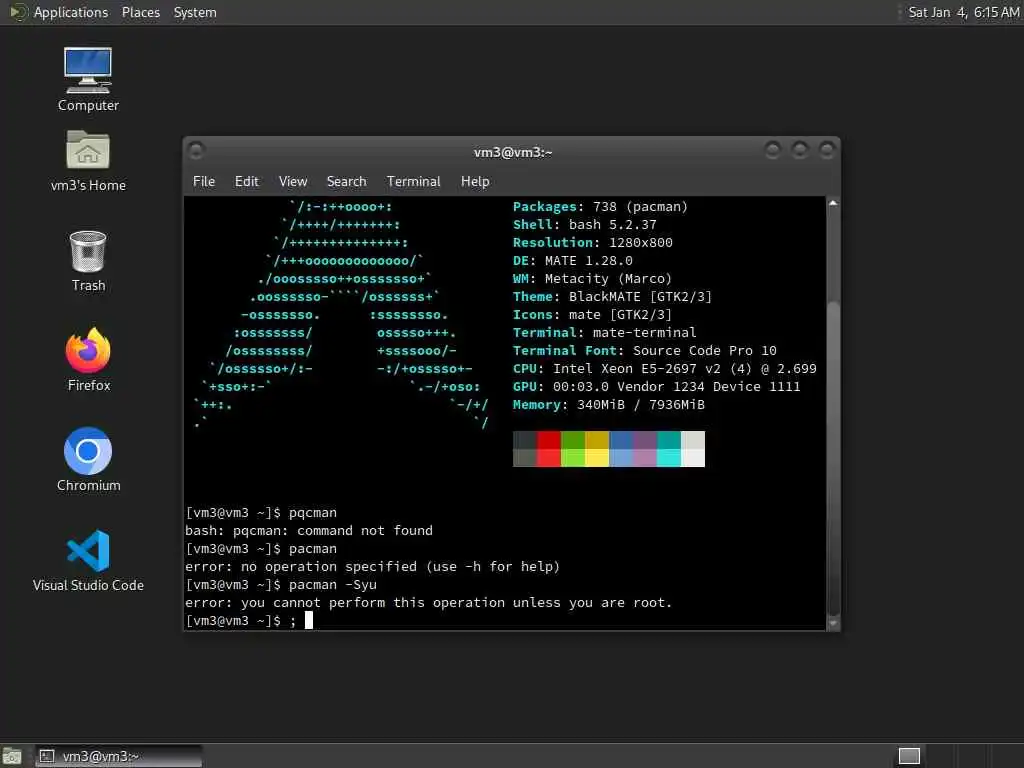Open the terminal Edit menu

(247, 182)
